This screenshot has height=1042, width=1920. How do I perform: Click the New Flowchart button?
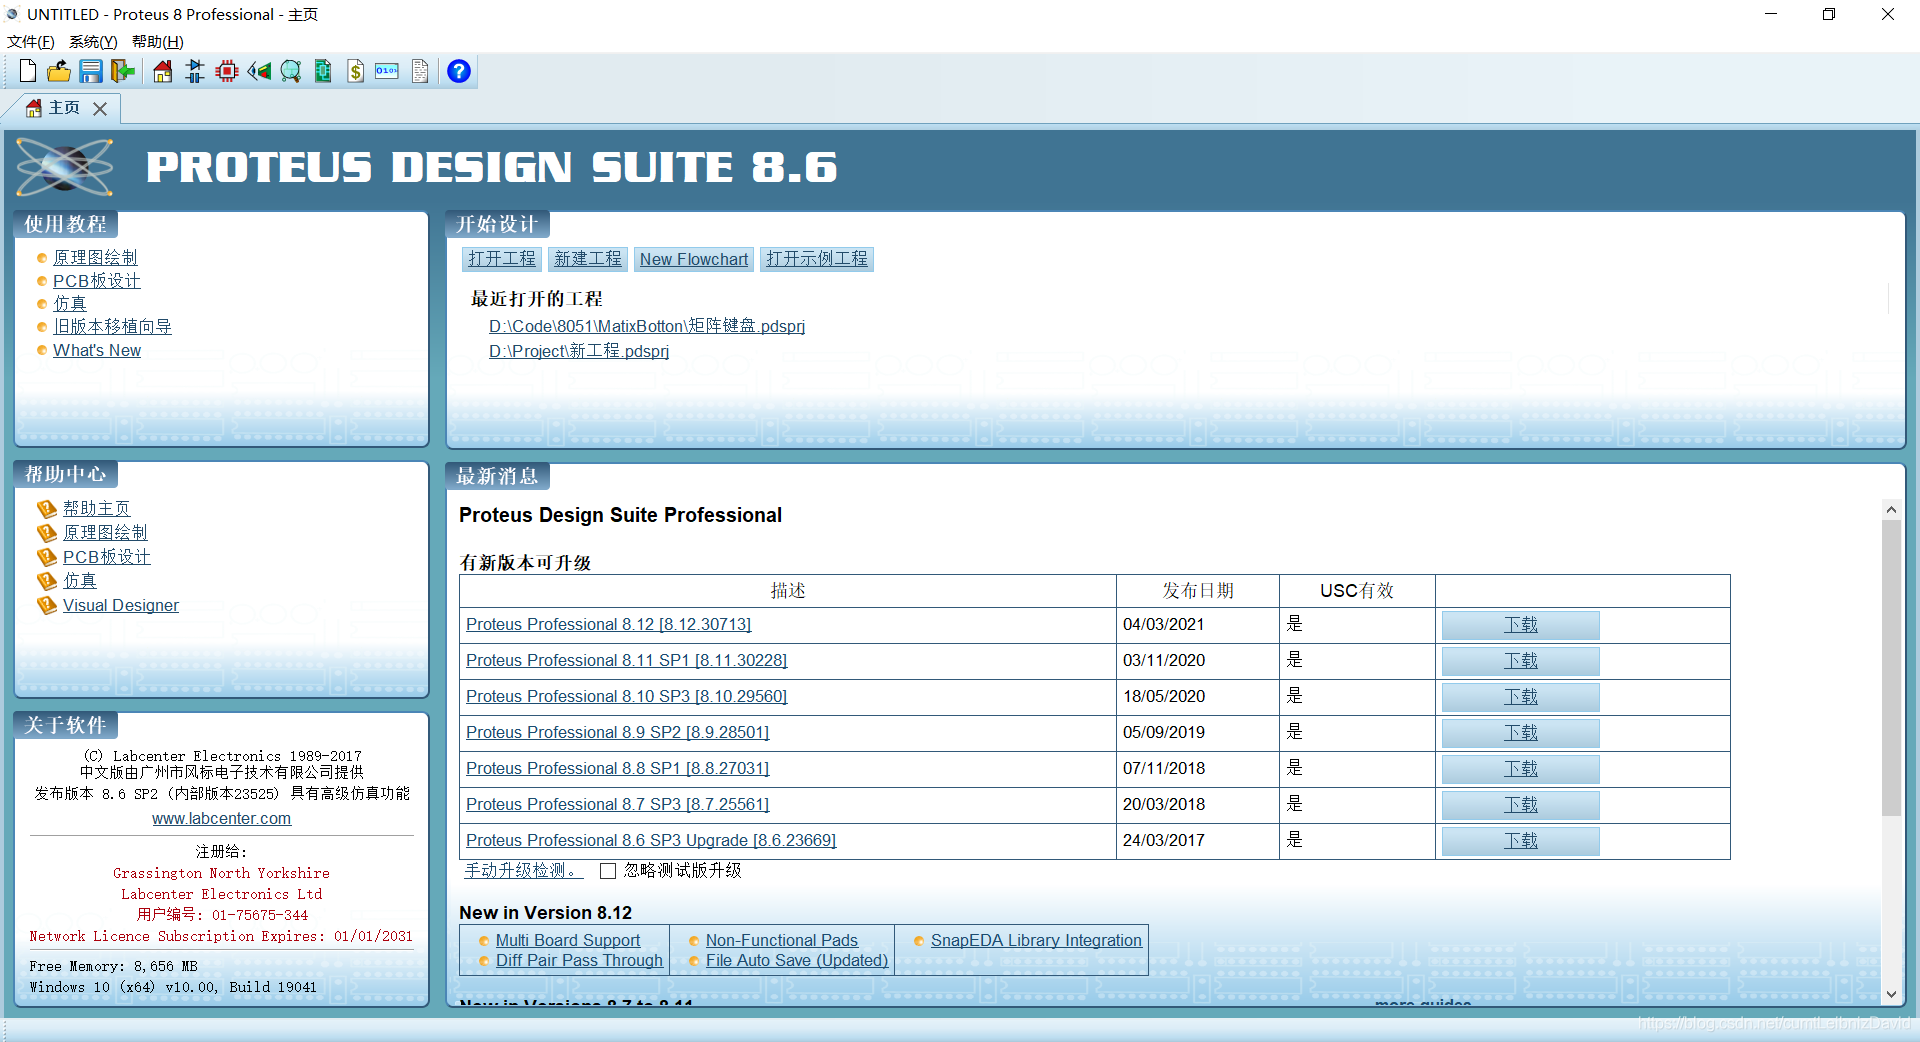[694, 259]
